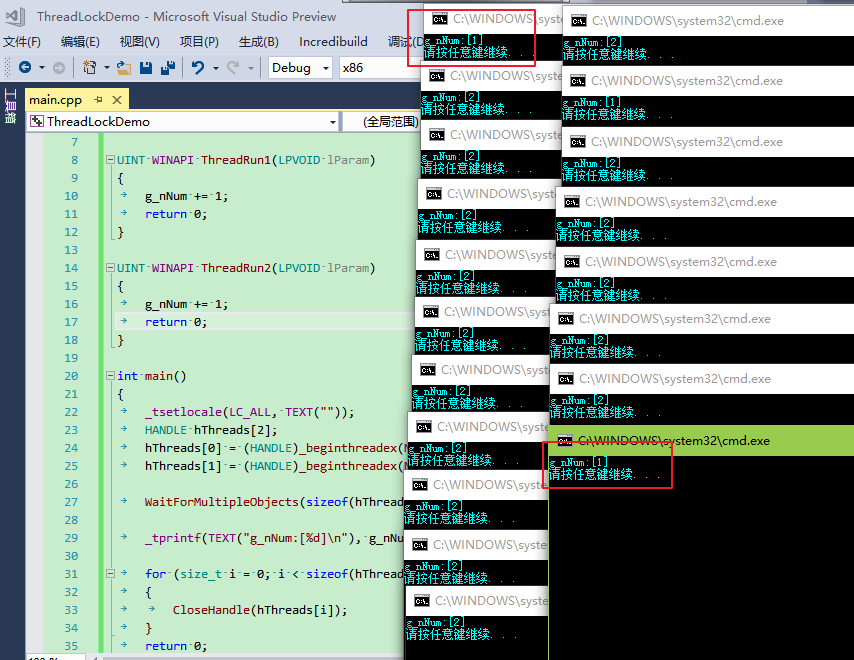Open the 文件(F) menu

tap(21, 41)
